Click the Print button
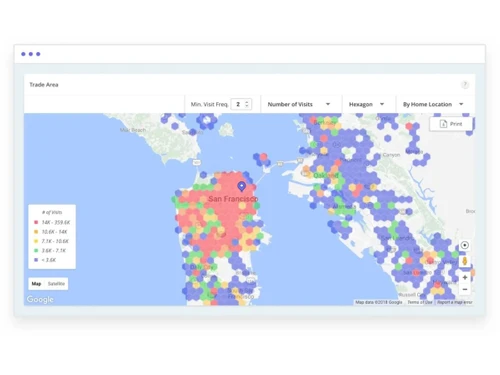This screenshot has height=375, width=500. pos(451,124)
